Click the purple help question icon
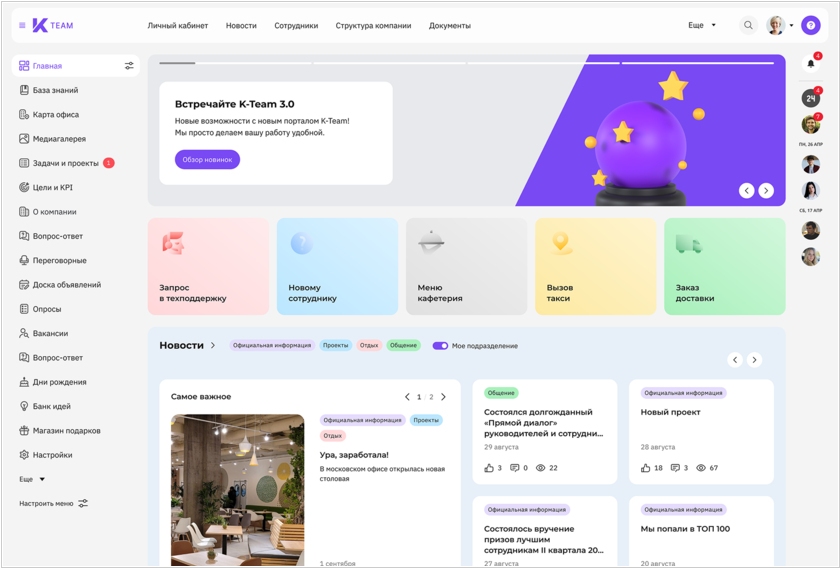 811,25
